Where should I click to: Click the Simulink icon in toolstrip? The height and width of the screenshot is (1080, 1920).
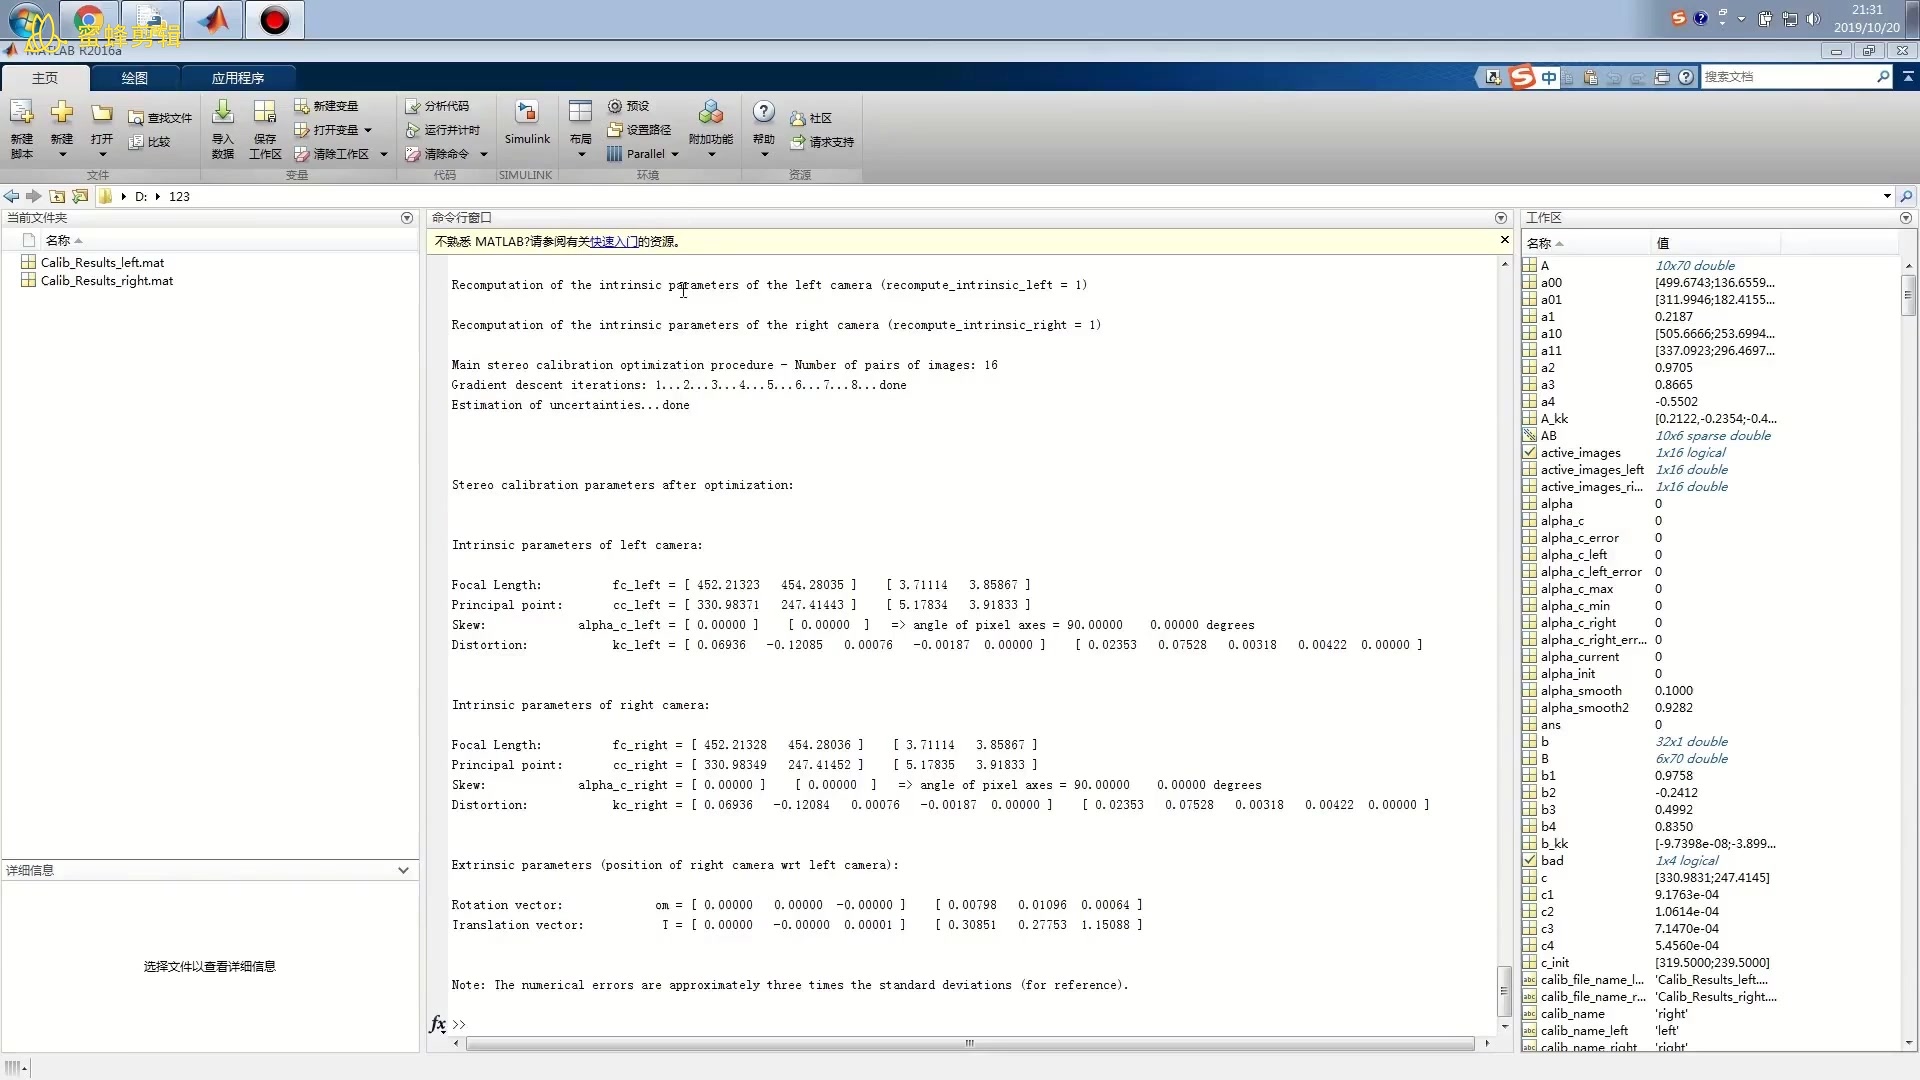tap(526, 113)
